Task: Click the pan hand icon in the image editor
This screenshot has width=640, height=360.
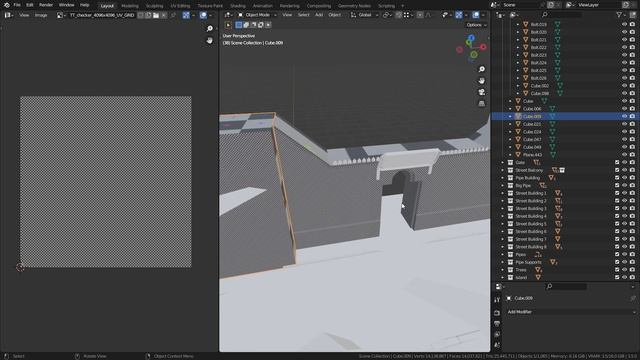Action: coord(210,40)
